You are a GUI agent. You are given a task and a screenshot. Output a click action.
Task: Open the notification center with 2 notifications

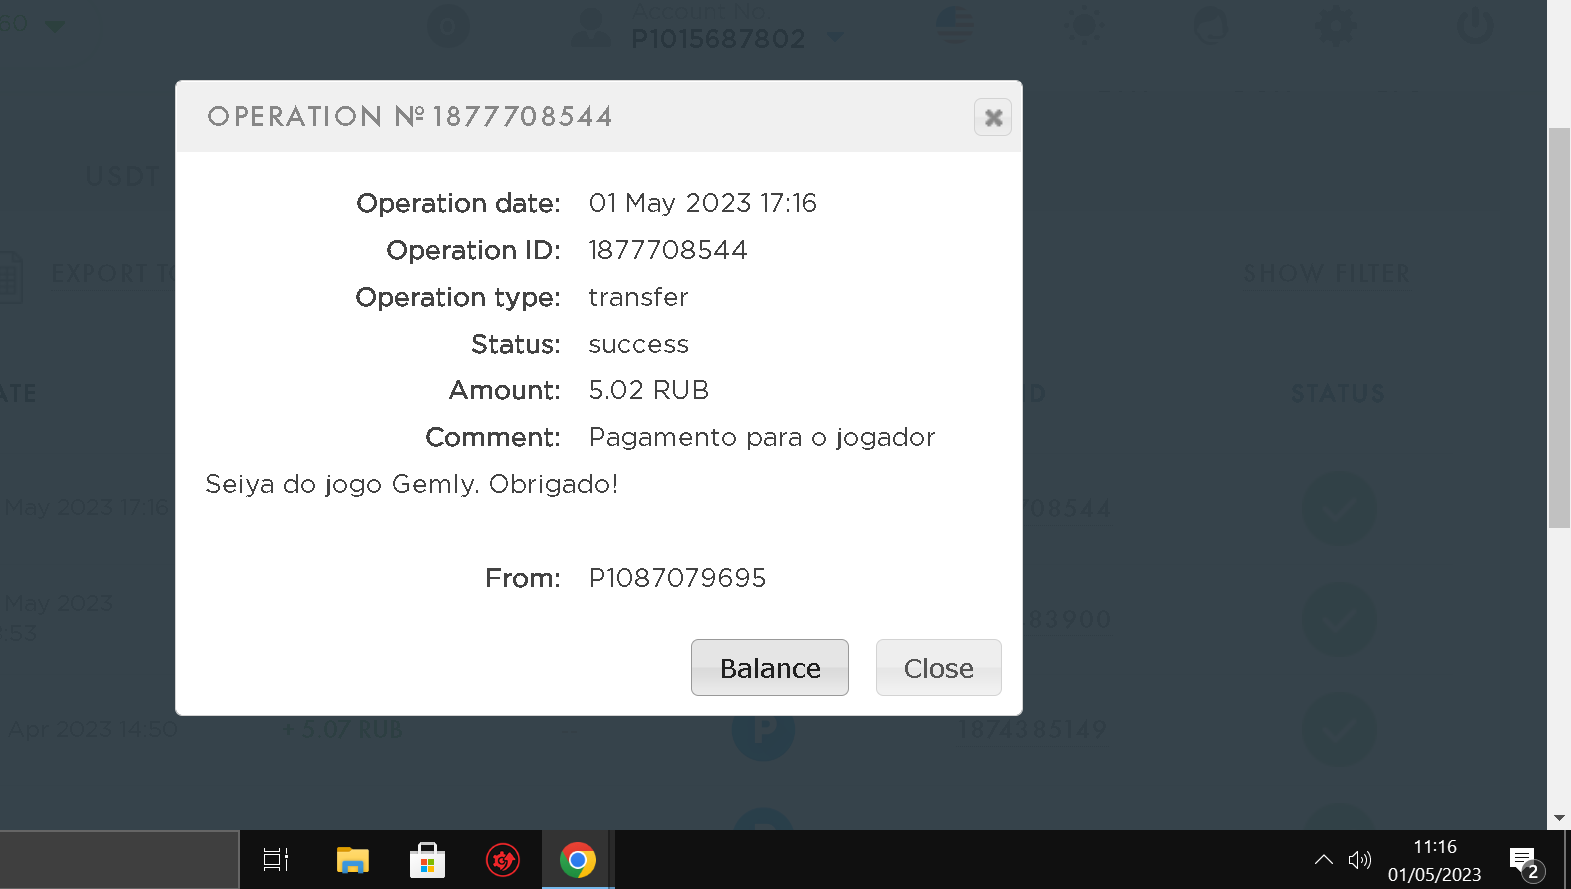[x=1526, y=862]
